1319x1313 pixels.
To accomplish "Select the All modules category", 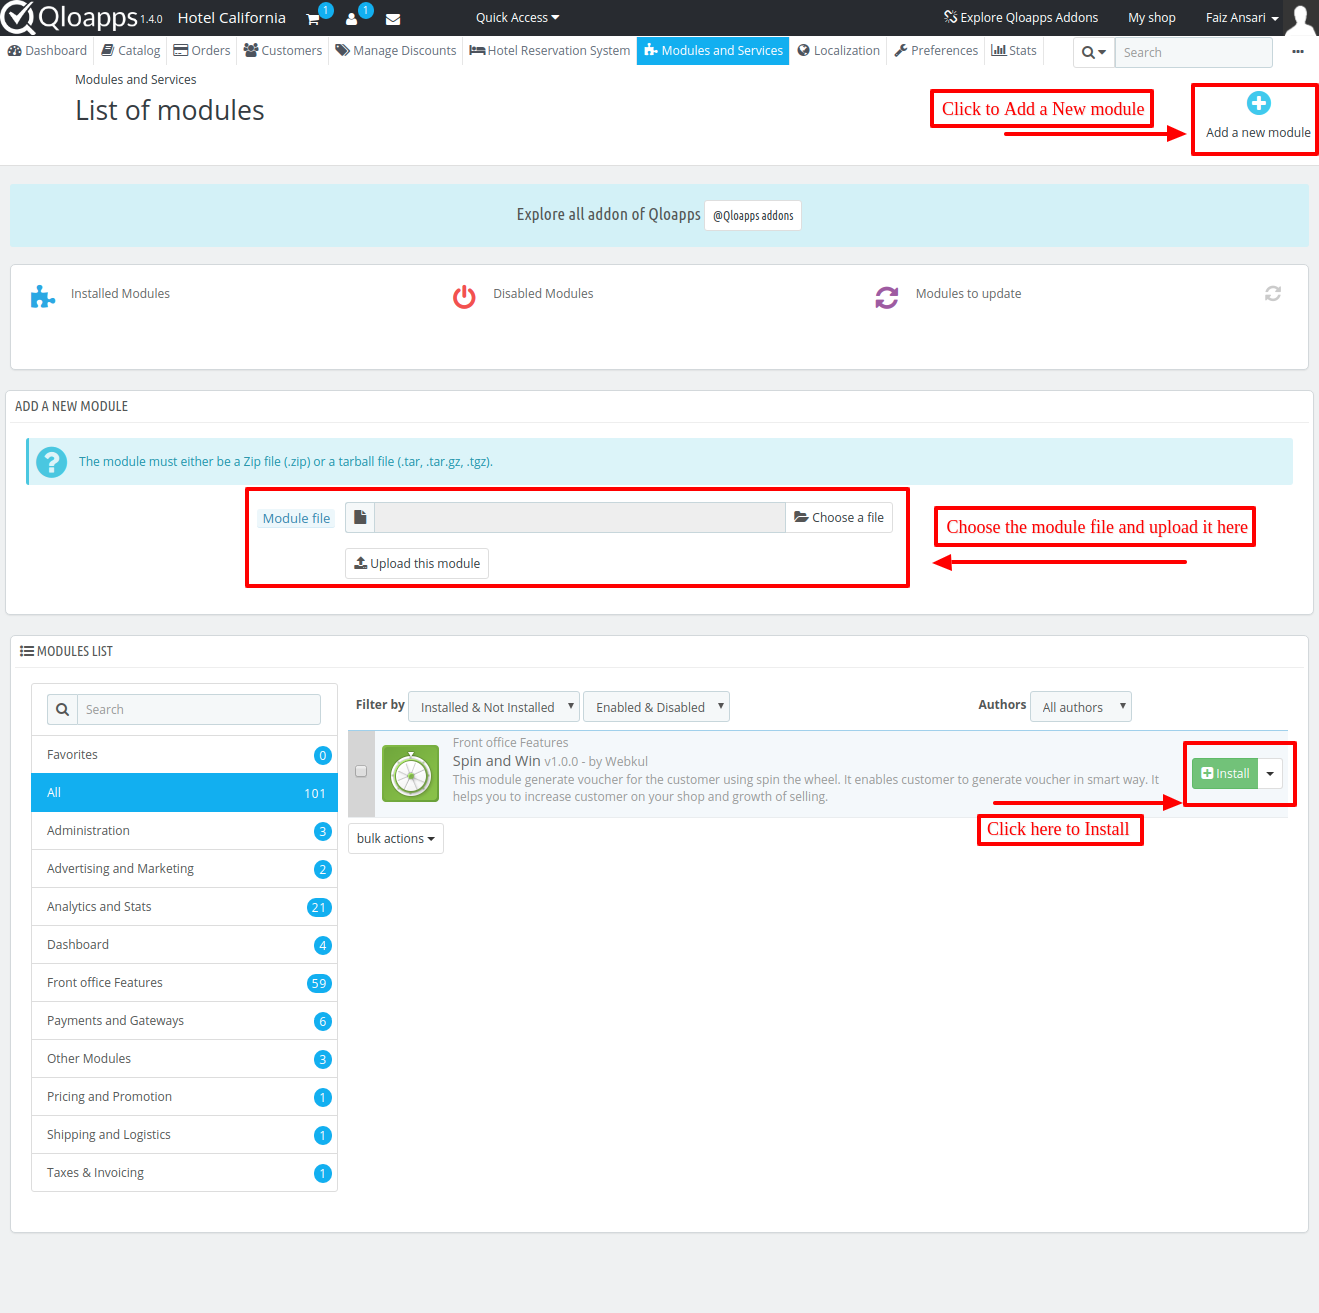I will coord(185,793).
